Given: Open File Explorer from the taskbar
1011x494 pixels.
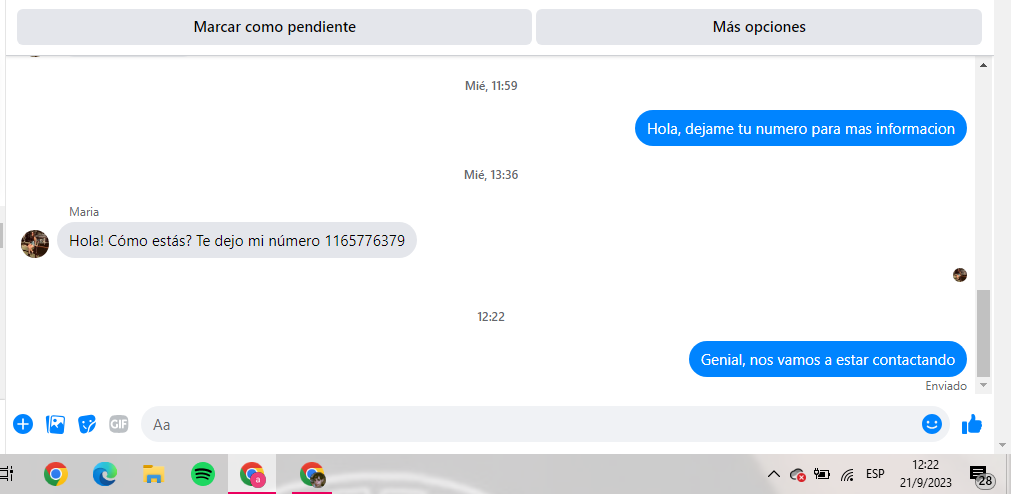Looking at the screenshot, I should coord(153,475).
